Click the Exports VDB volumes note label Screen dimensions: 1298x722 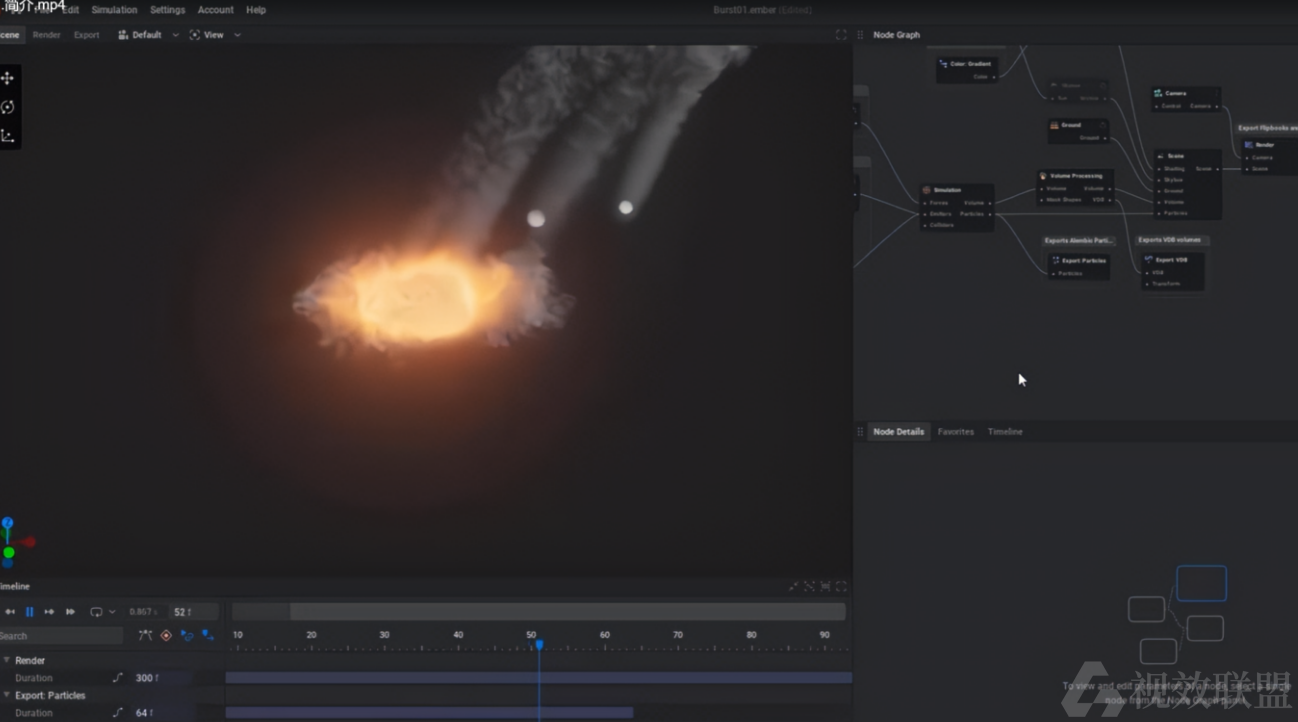(x=1172, y=240)
